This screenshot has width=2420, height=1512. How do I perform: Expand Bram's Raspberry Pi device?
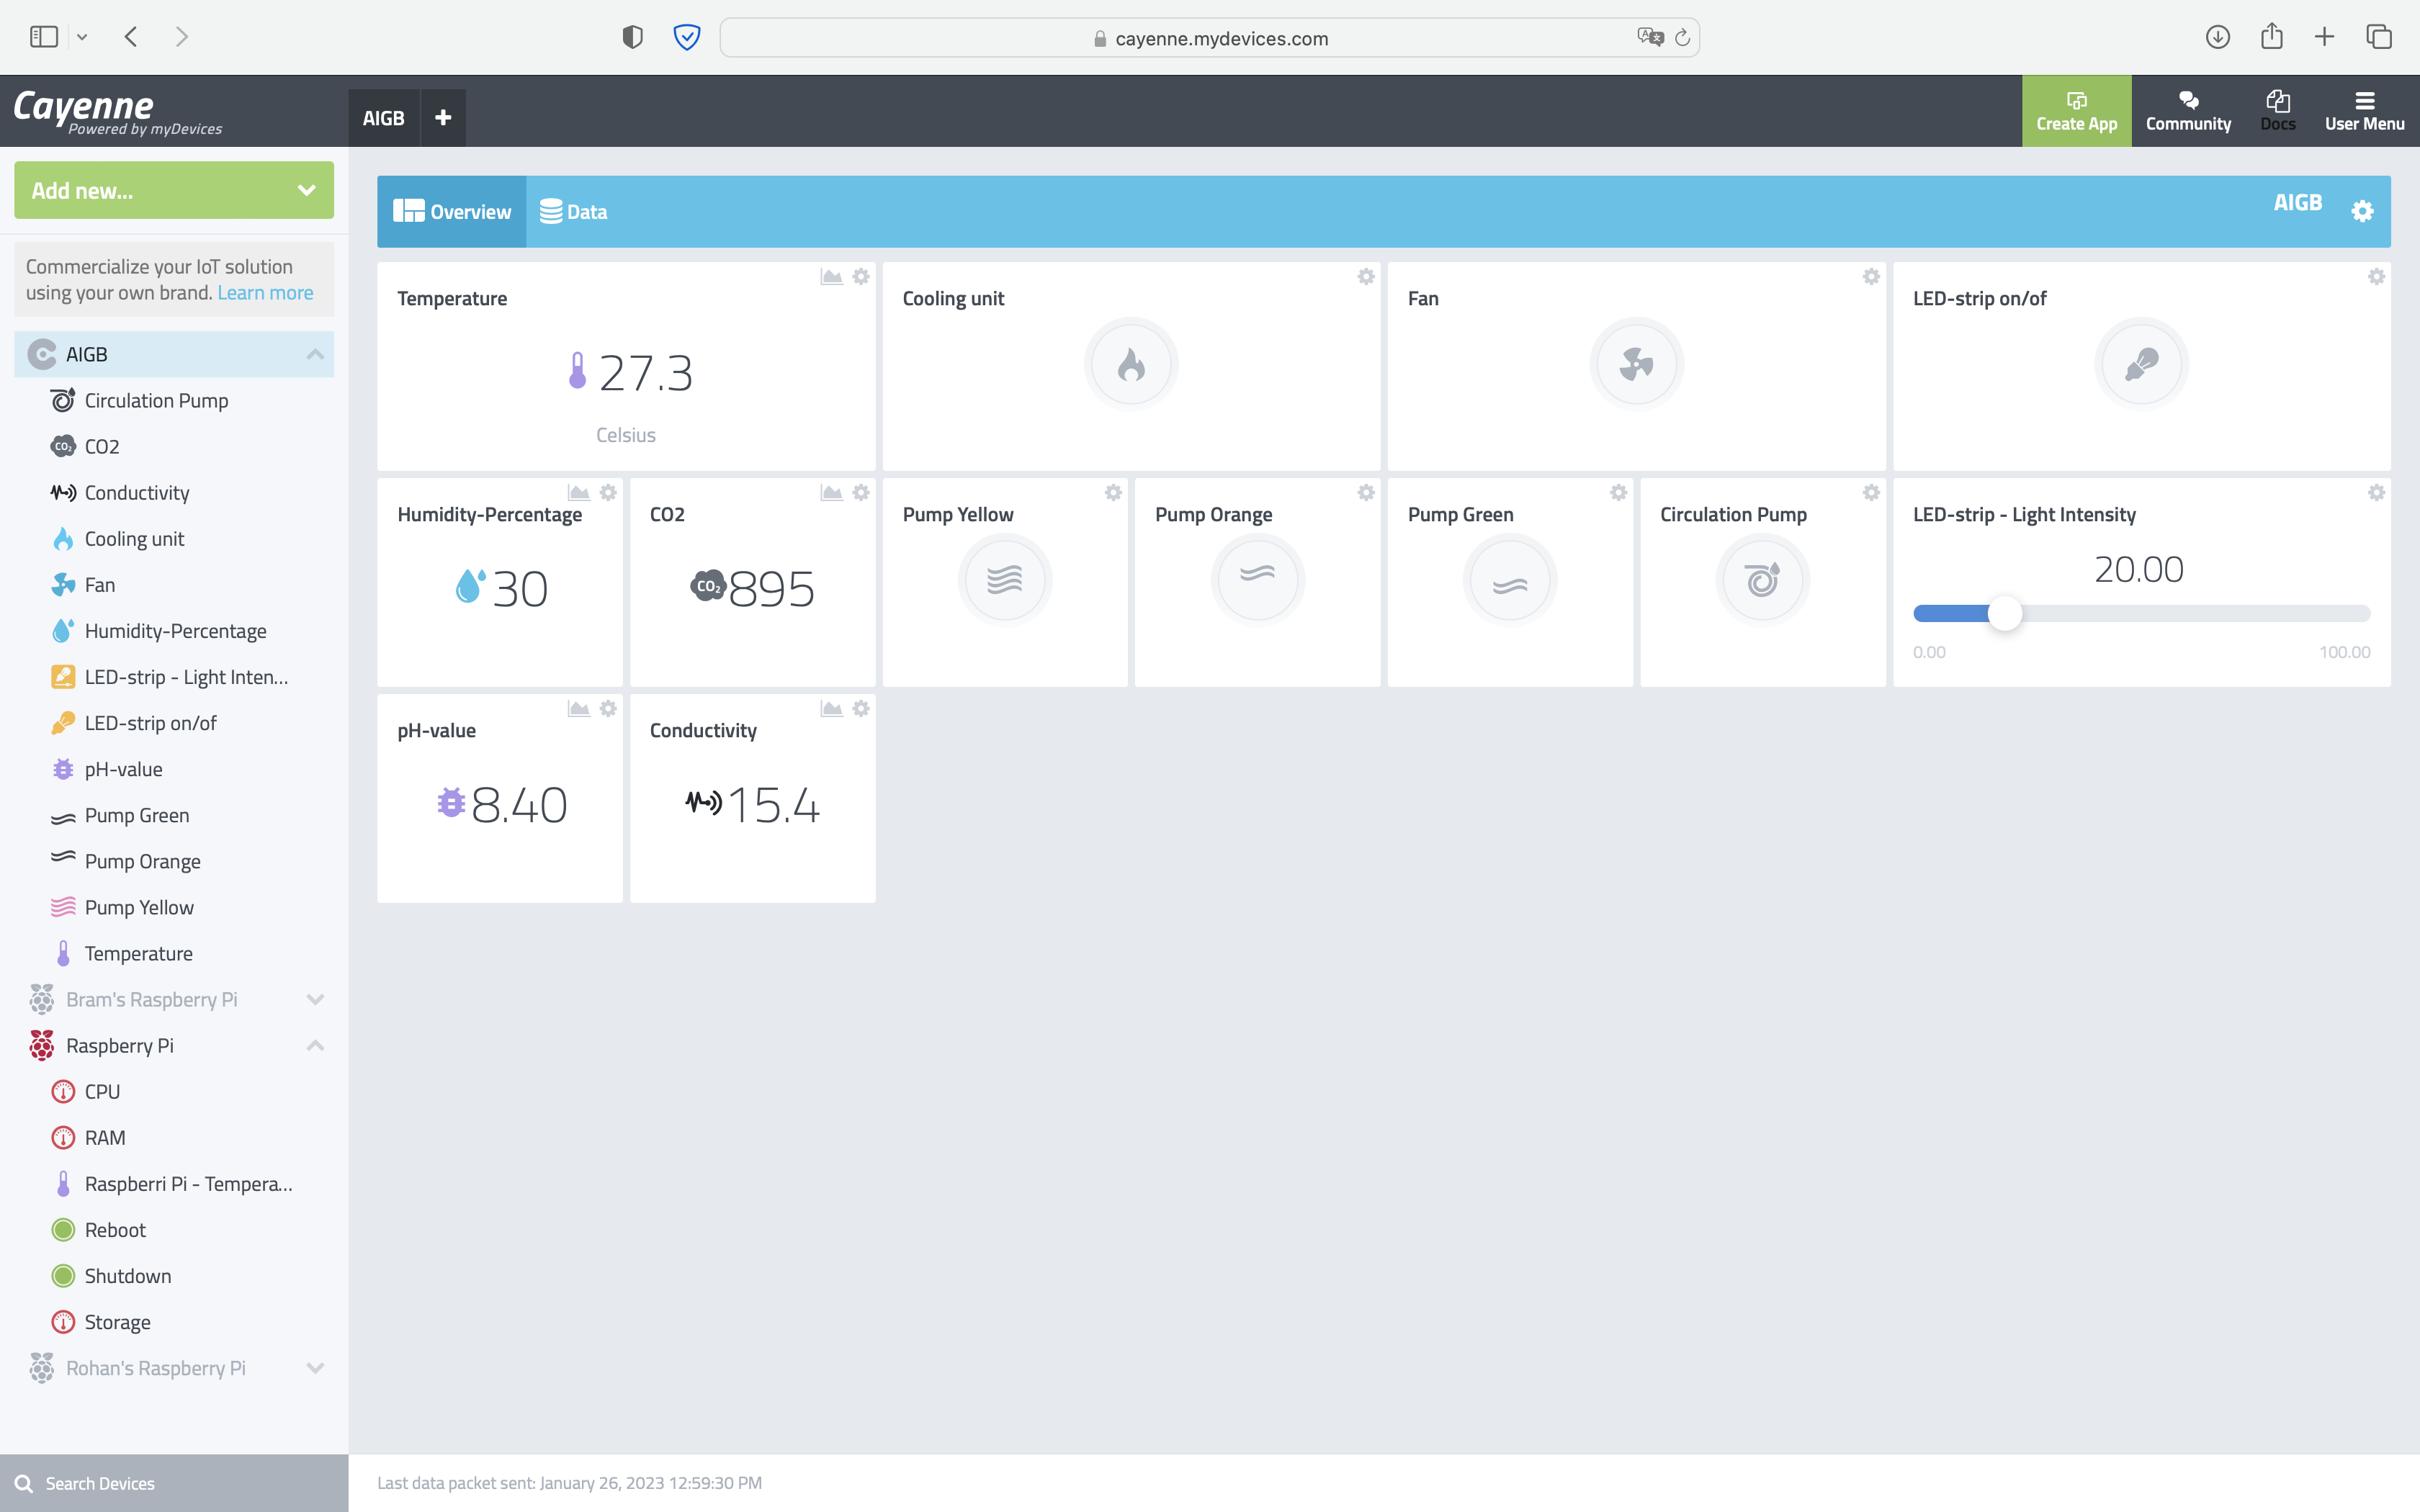[x=315, y=1000]
